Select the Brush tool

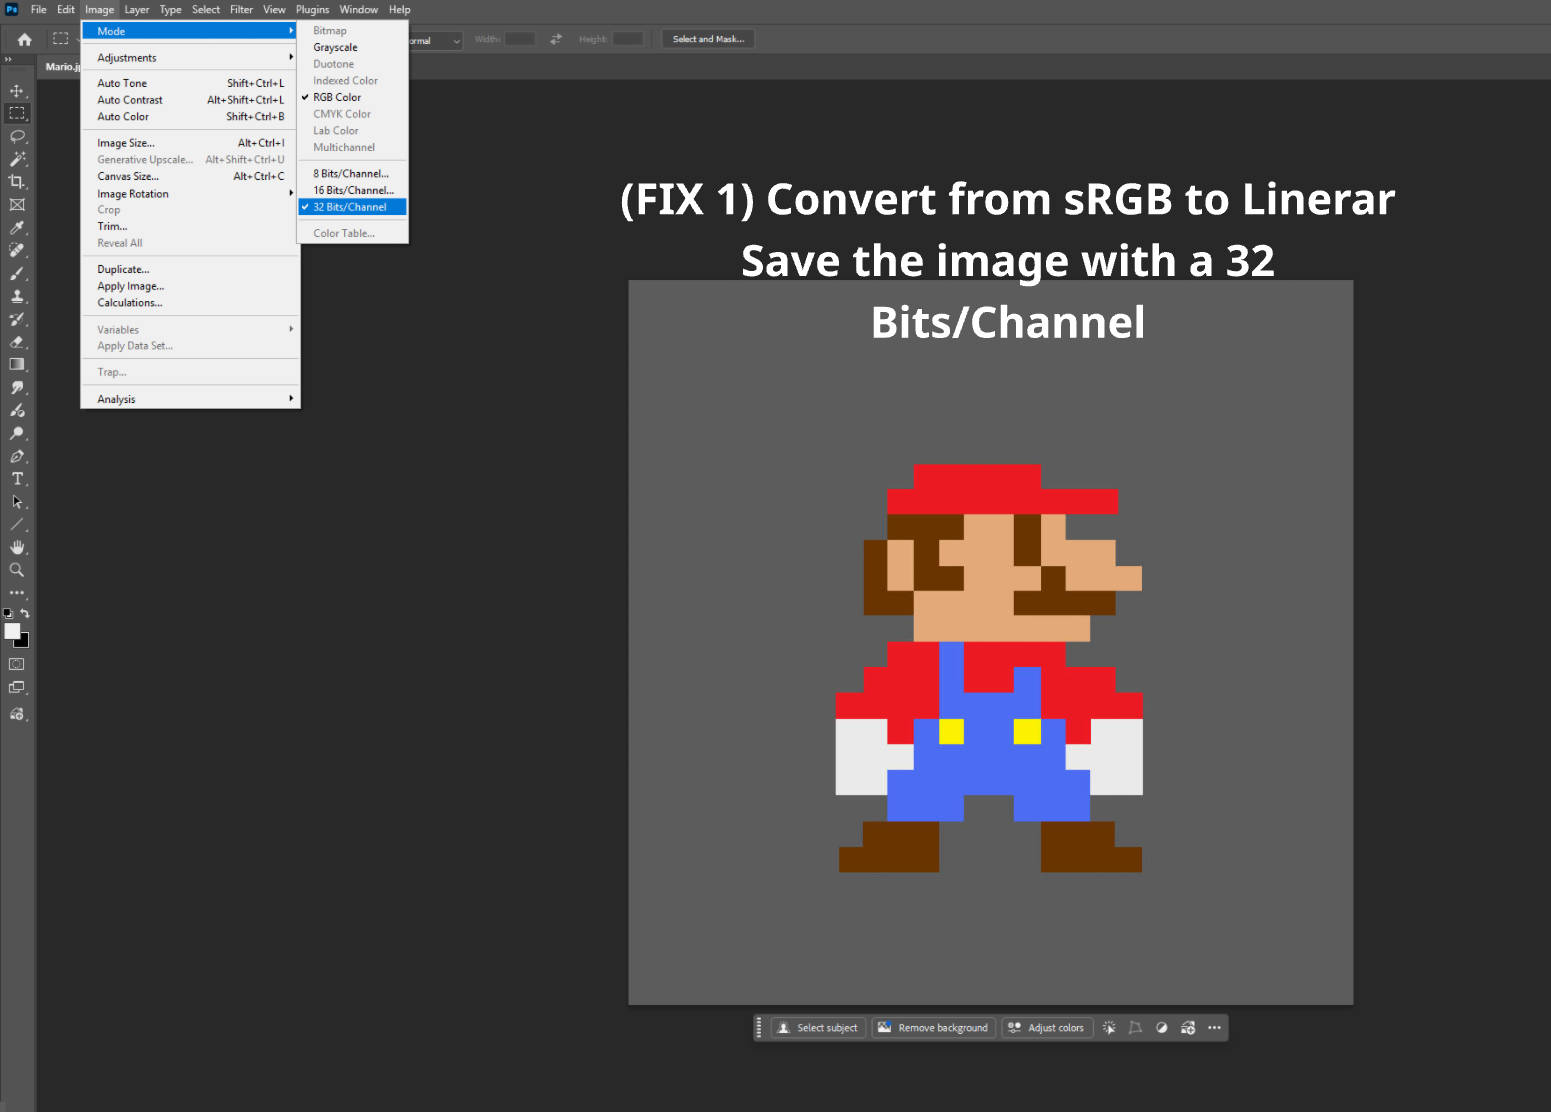[x=17, y=273]
